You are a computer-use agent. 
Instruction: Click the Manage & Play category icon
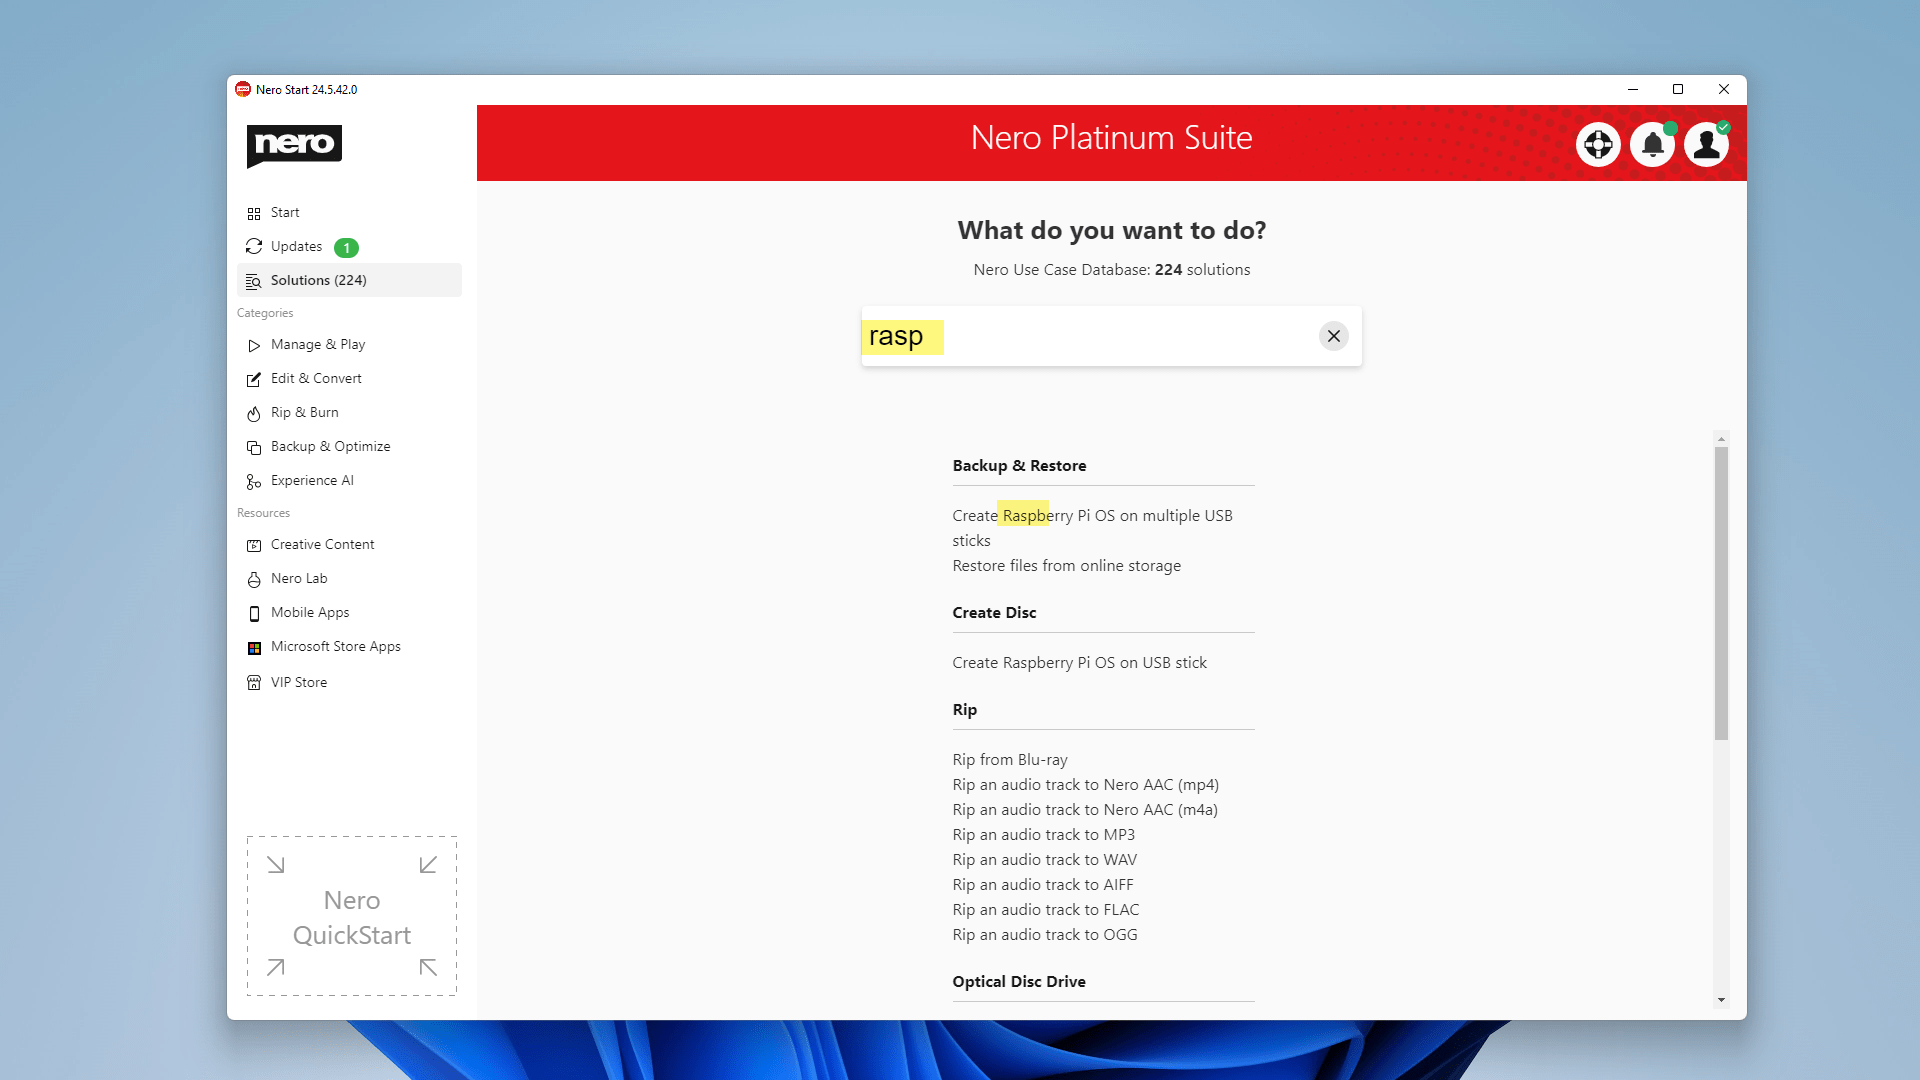tap(253, 344)
